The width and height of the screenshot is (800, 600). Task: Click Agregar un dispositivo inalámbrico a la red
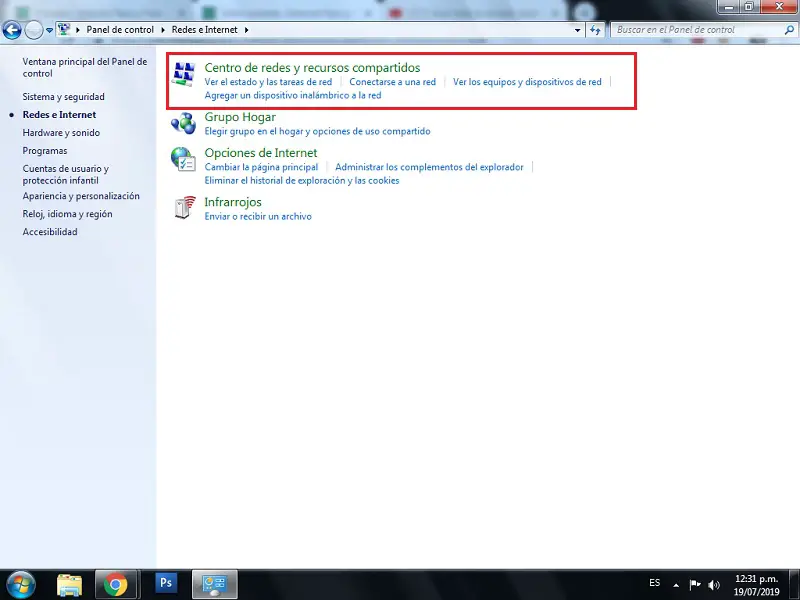point(293,95)
